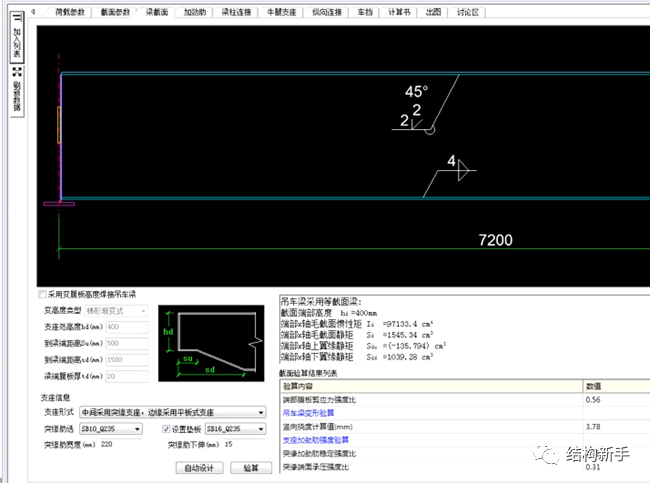
Task: Open the 突缘肋选 SB10_Q235 dropdown
Action: (x=111, y=429)
